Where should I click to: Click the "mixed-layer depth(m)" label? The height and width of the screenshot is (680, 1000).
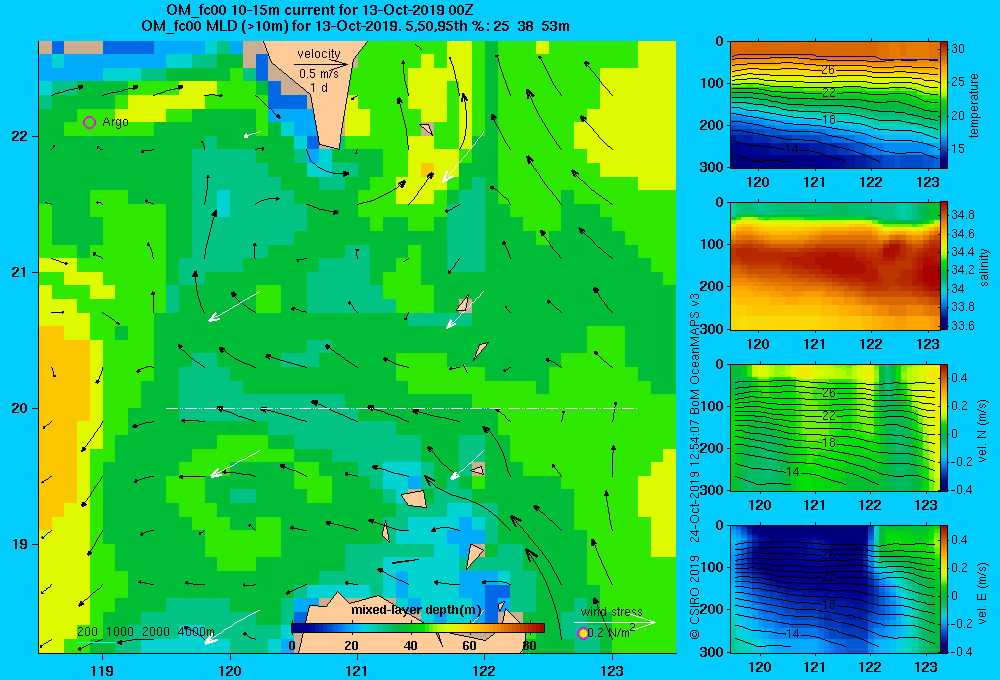tap(416, 610)
